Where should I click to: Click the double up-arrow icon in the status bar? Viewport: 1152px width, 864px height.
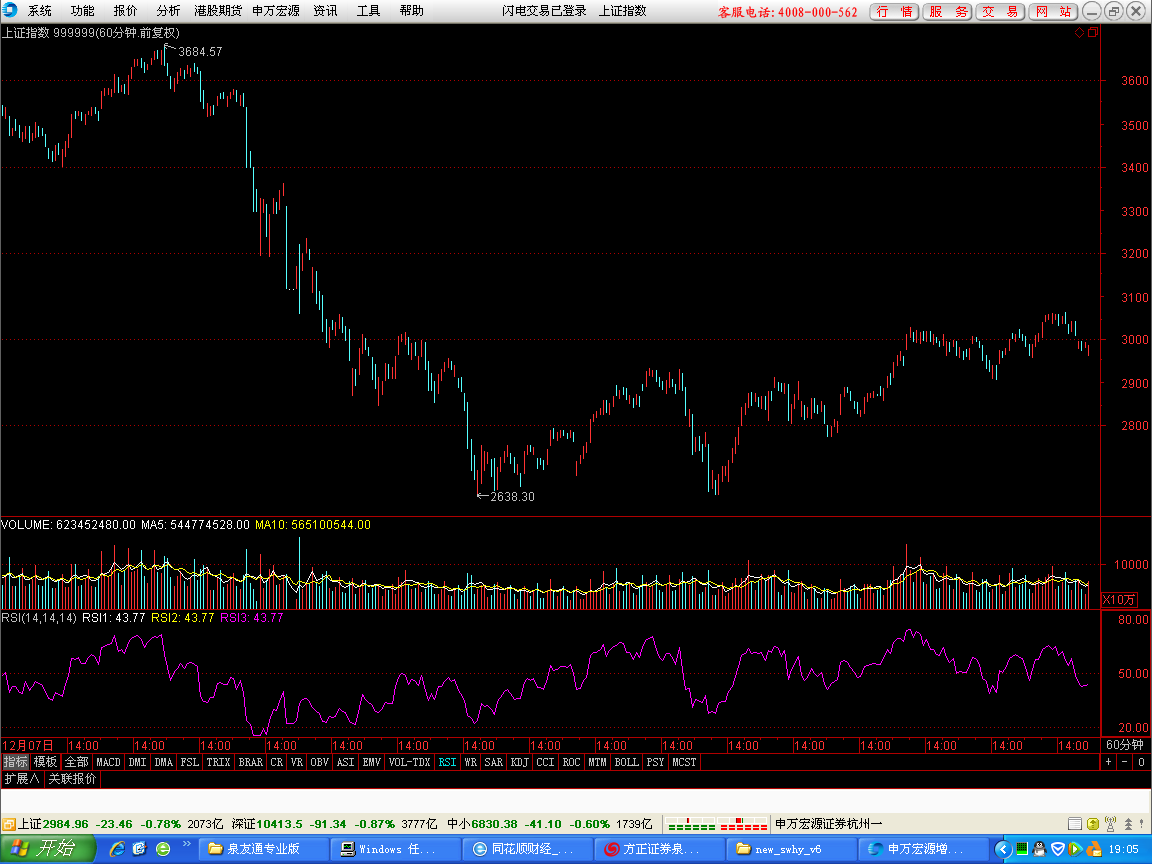click(1128, 824)
